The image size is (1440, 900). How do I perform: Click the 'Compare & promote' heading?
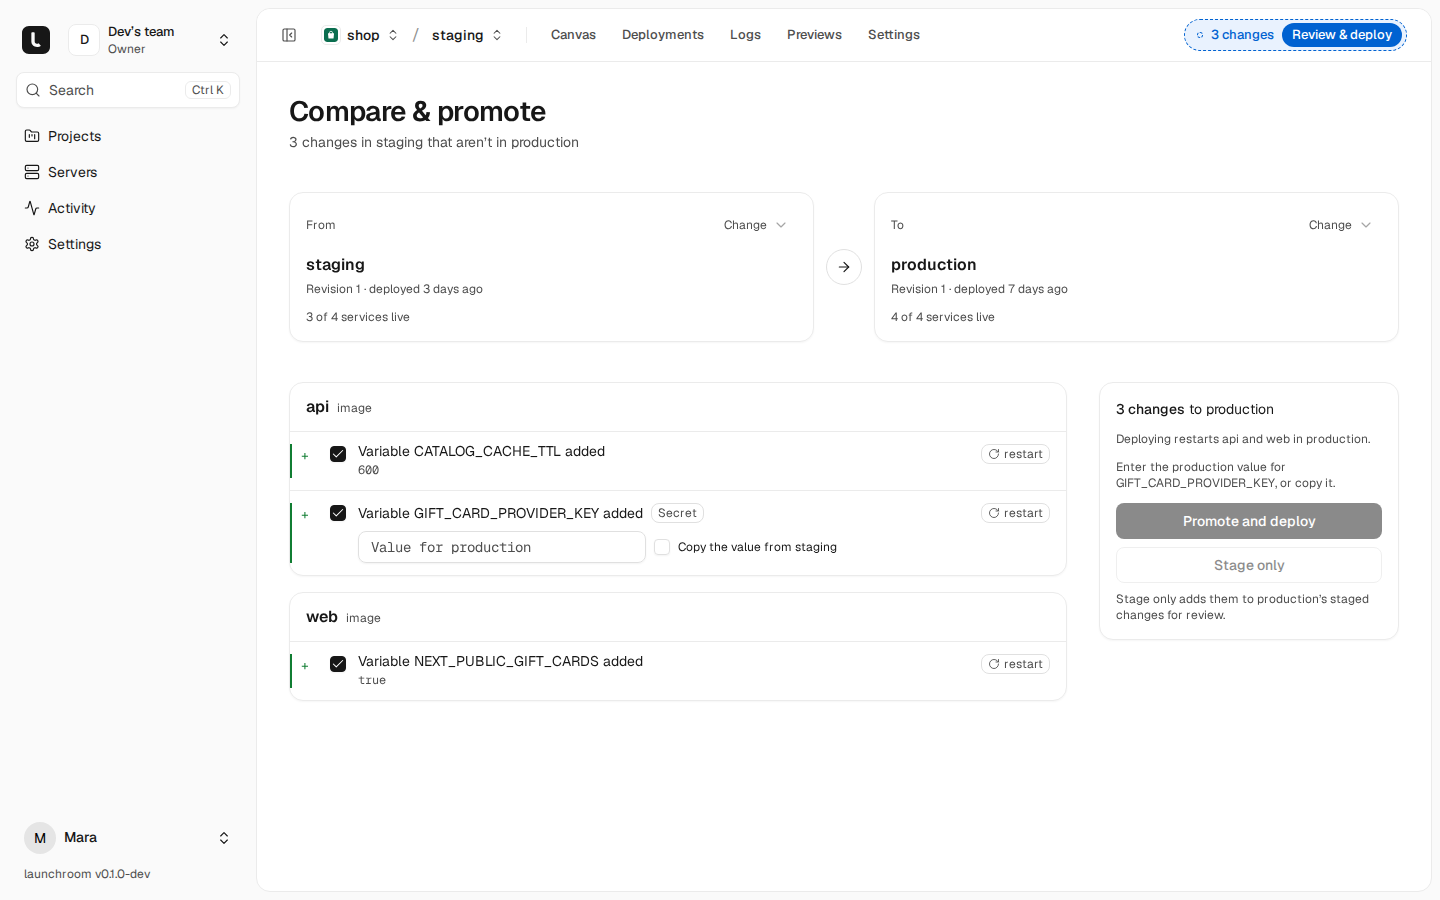click(417, 111)
